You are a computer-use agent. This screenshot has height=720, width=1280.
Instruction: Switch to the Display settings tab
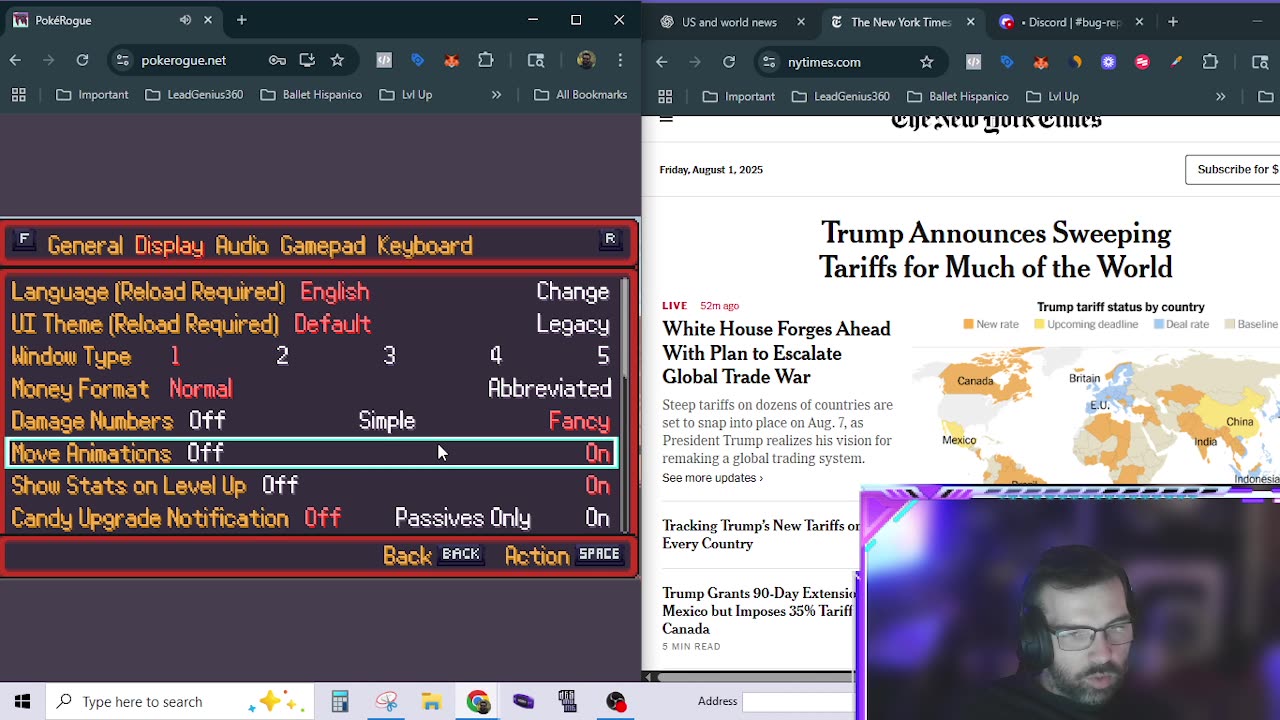[169, 246]
